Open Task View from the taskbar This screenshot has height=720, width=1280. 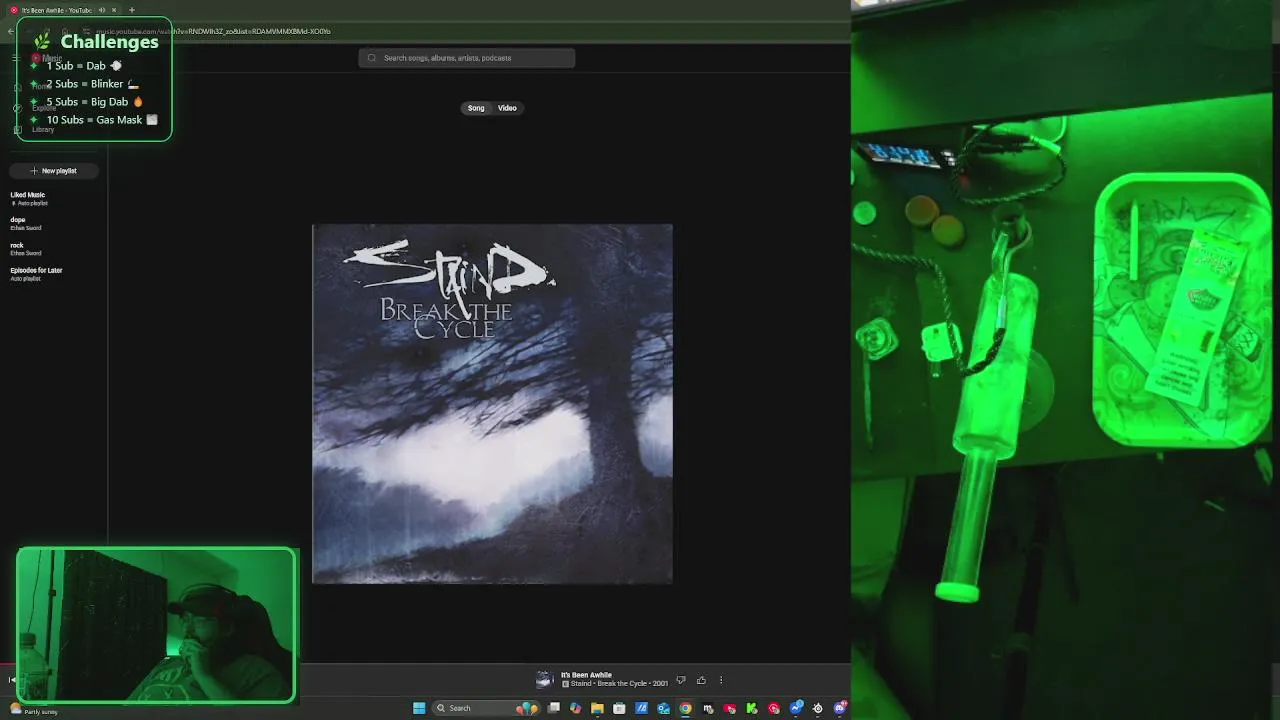tap(553, 708)
